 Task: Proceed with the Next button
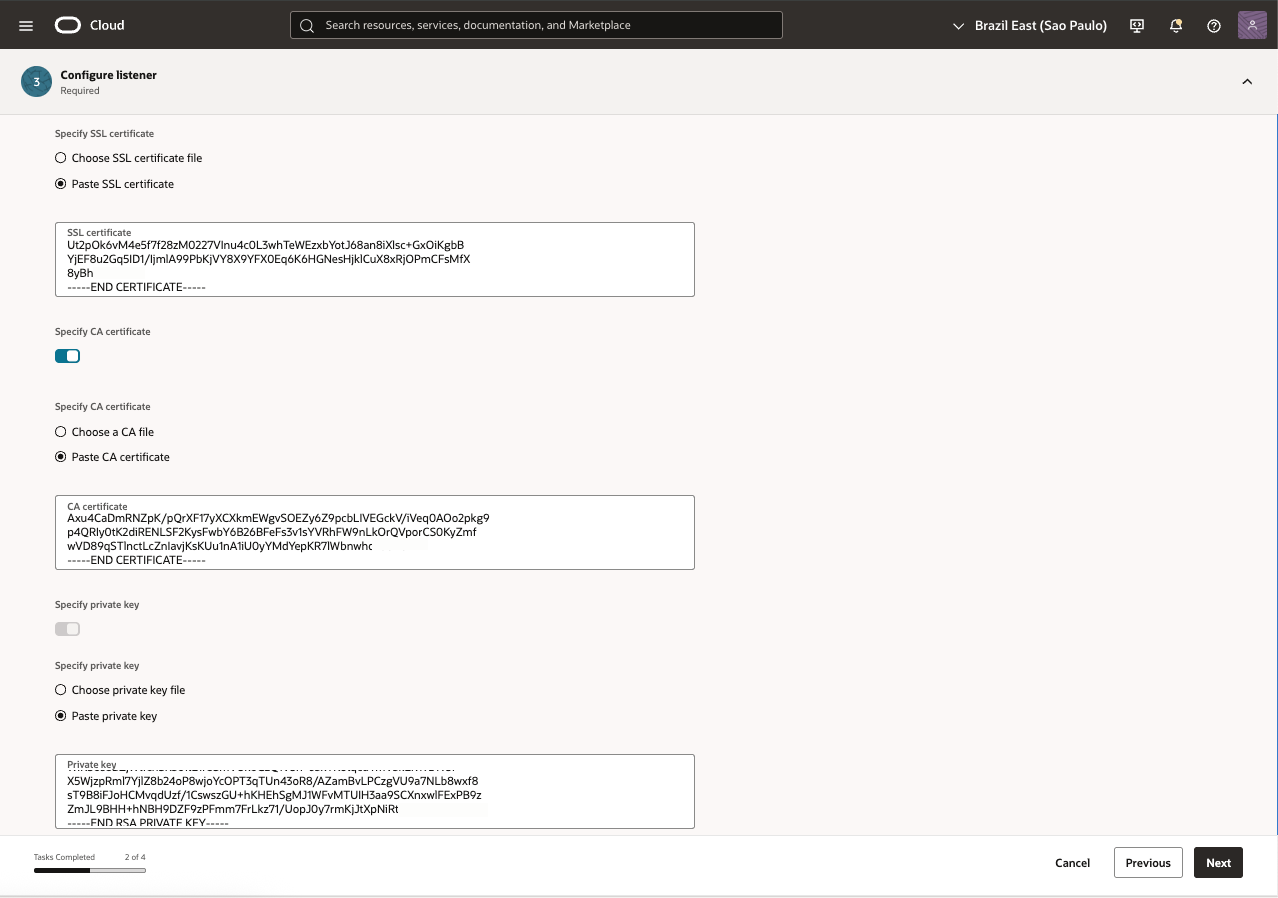pyautogui.click(x=1218, y=863)
